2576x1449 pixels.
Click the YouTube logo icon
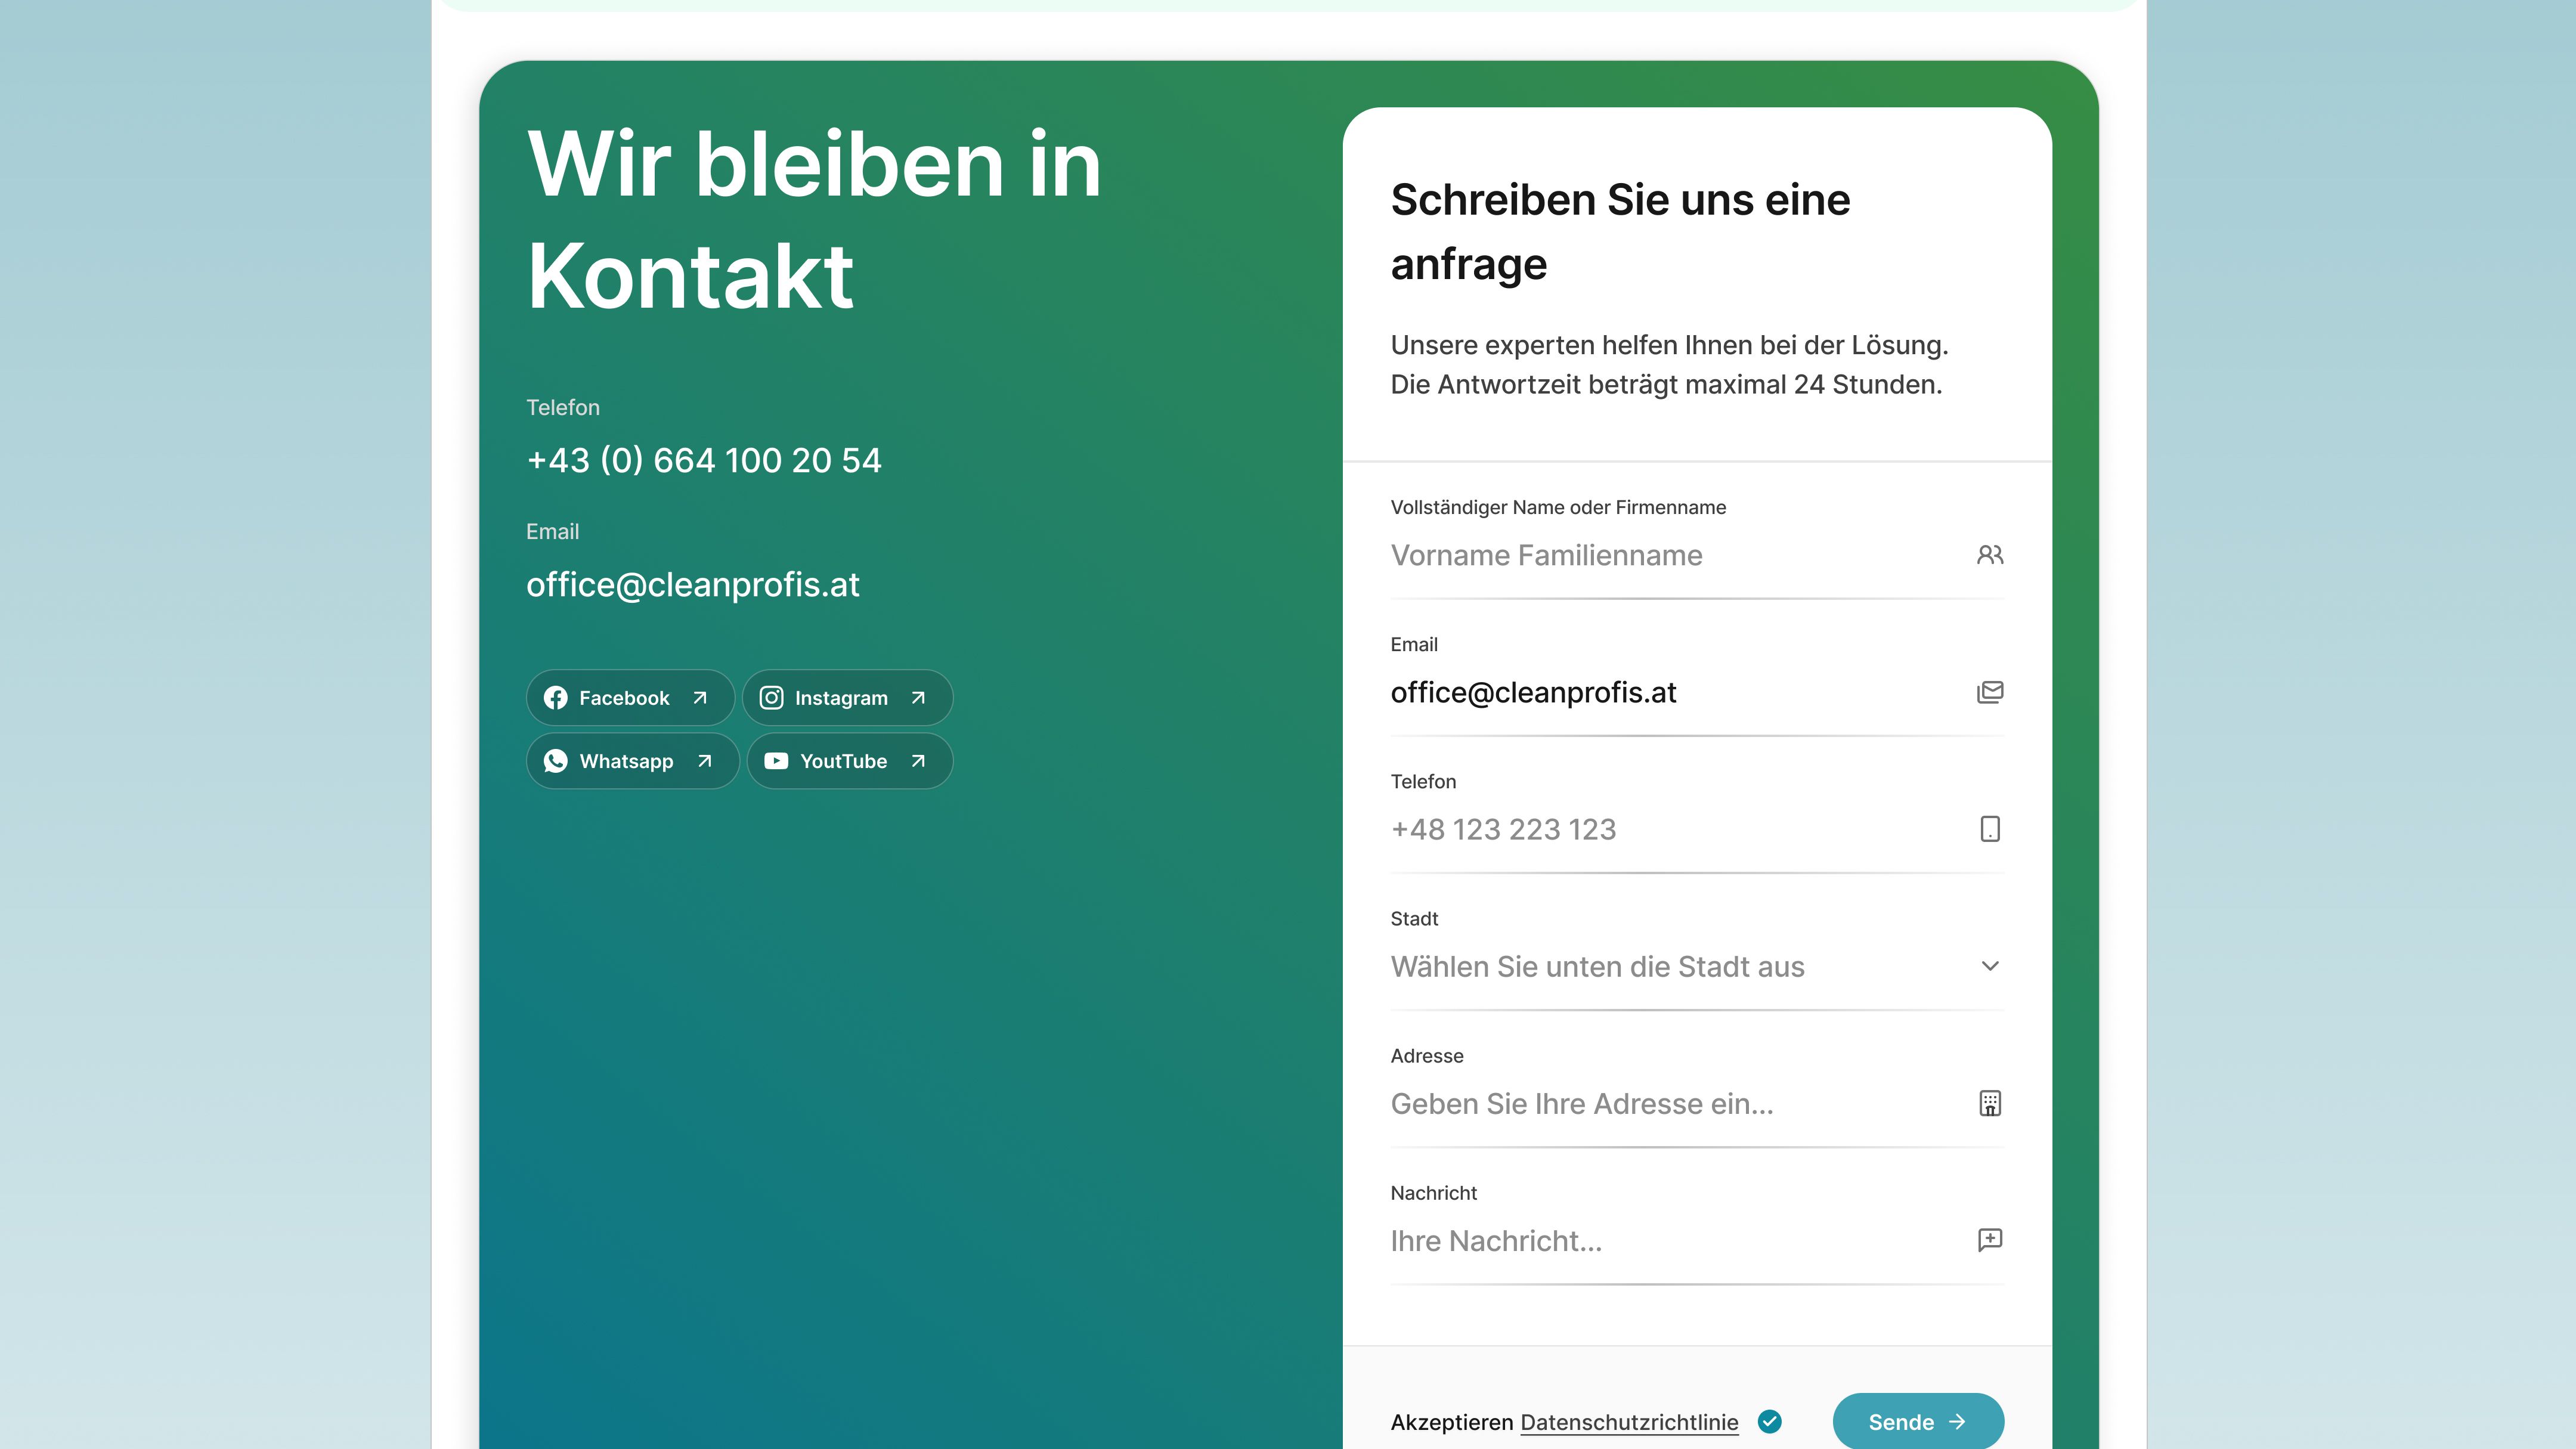pyautogui.click(x=776, y=761)
